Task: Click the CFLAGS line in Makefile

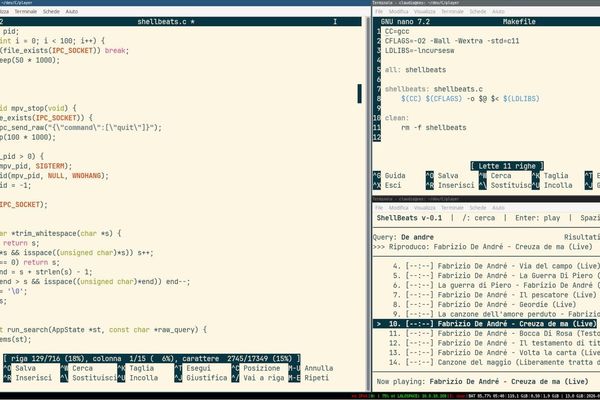Action: click(x=452, y=41)
